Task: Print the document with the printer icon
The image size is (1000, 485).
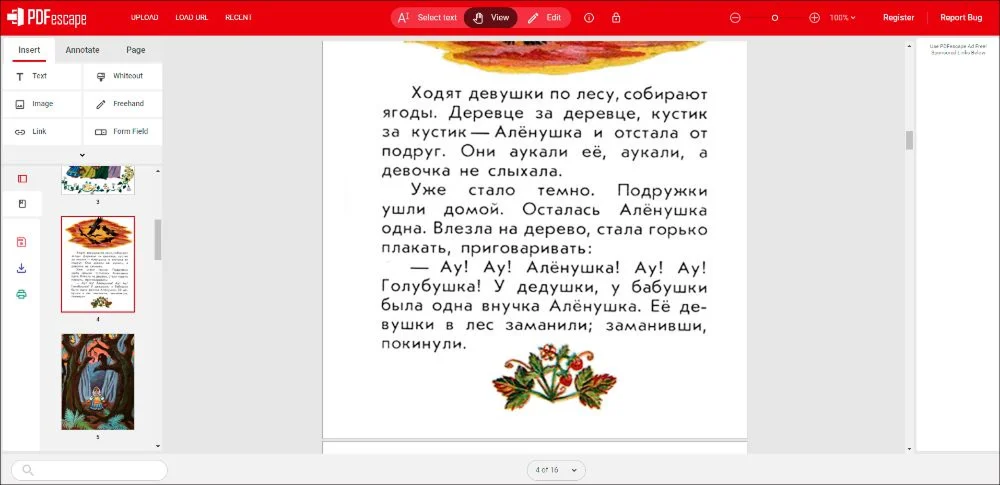Action: pos(22,294)
